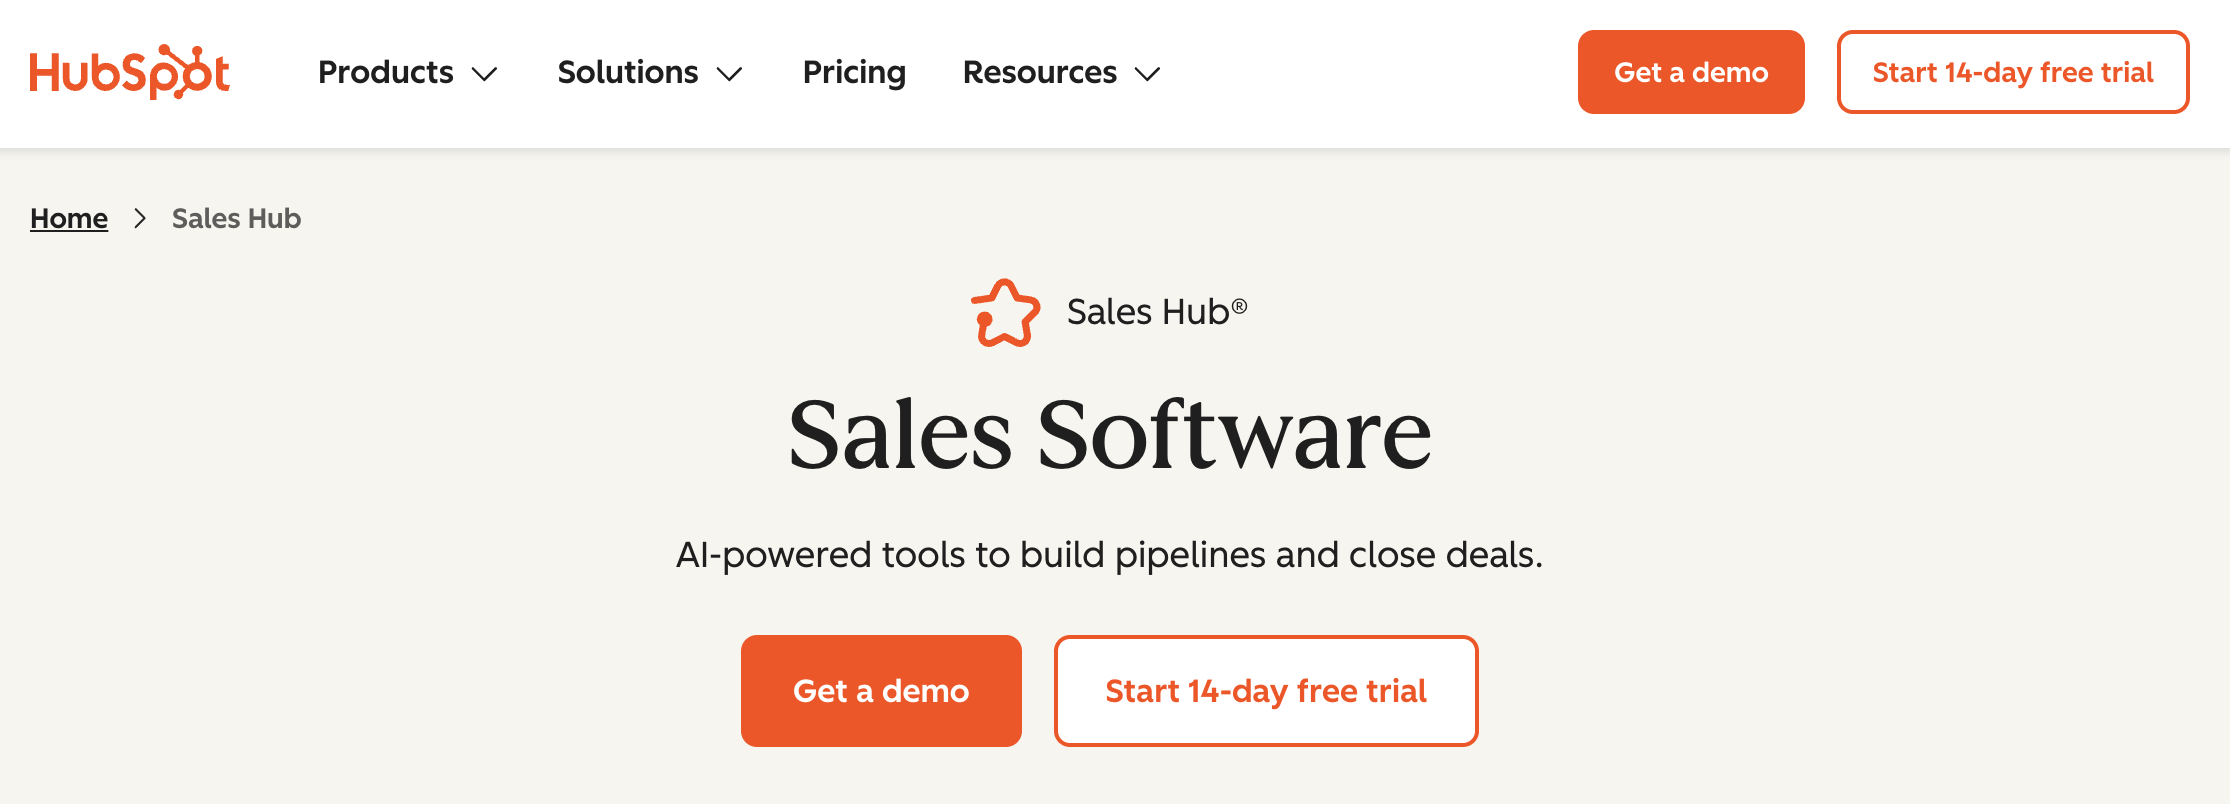Click the orange Get a demo hero button
Viewport: 2230px width, 804px height.
pyautogui.click(x=881, y=690)
